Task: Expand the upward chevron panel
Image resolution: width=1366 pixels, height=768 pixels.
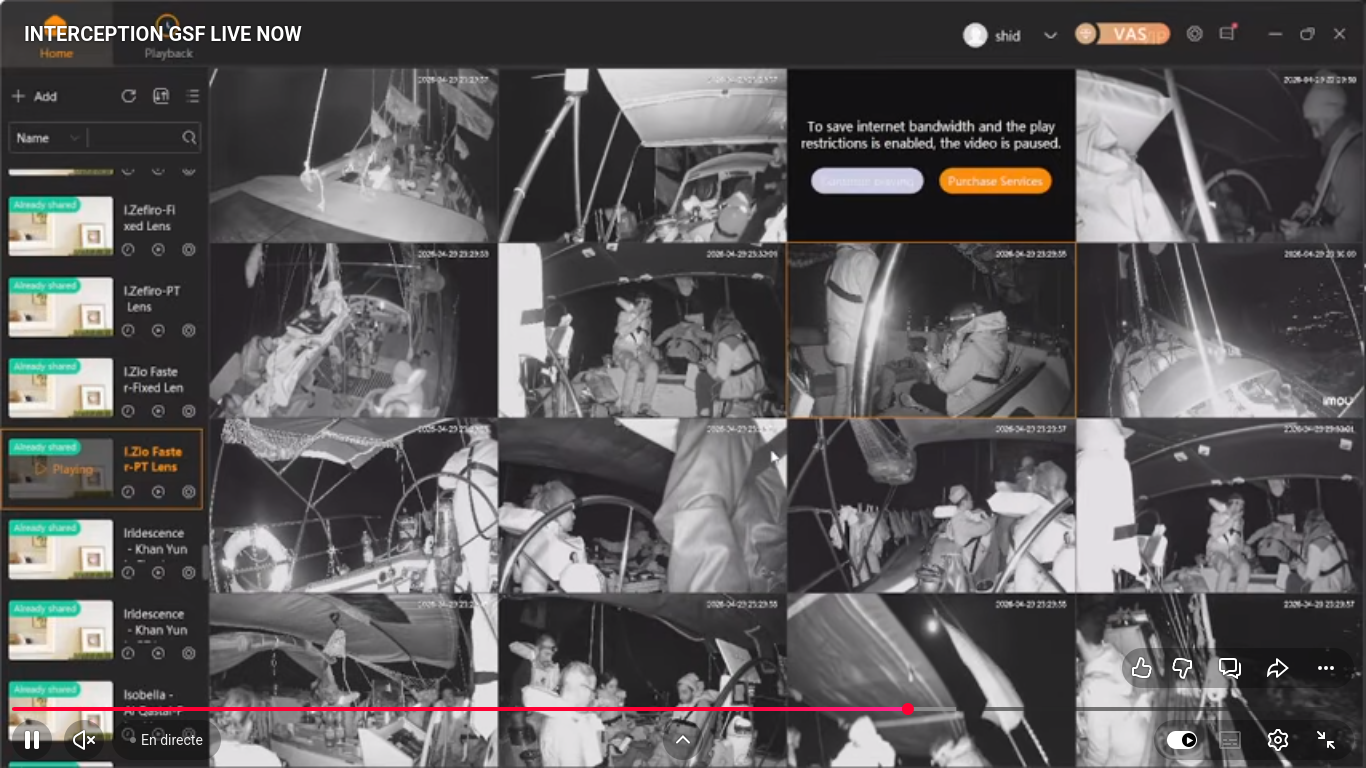Action: (x=683, y=740)
